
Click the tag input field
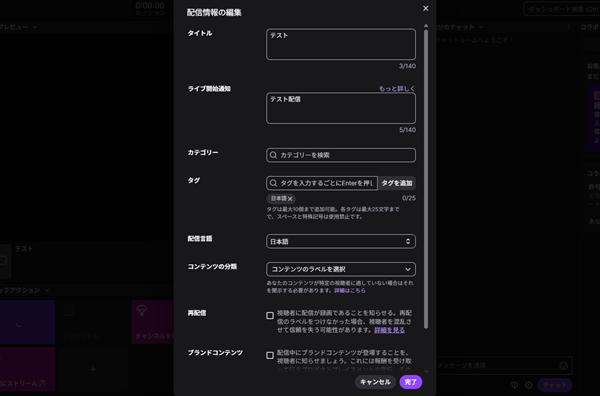click(322, 183)
